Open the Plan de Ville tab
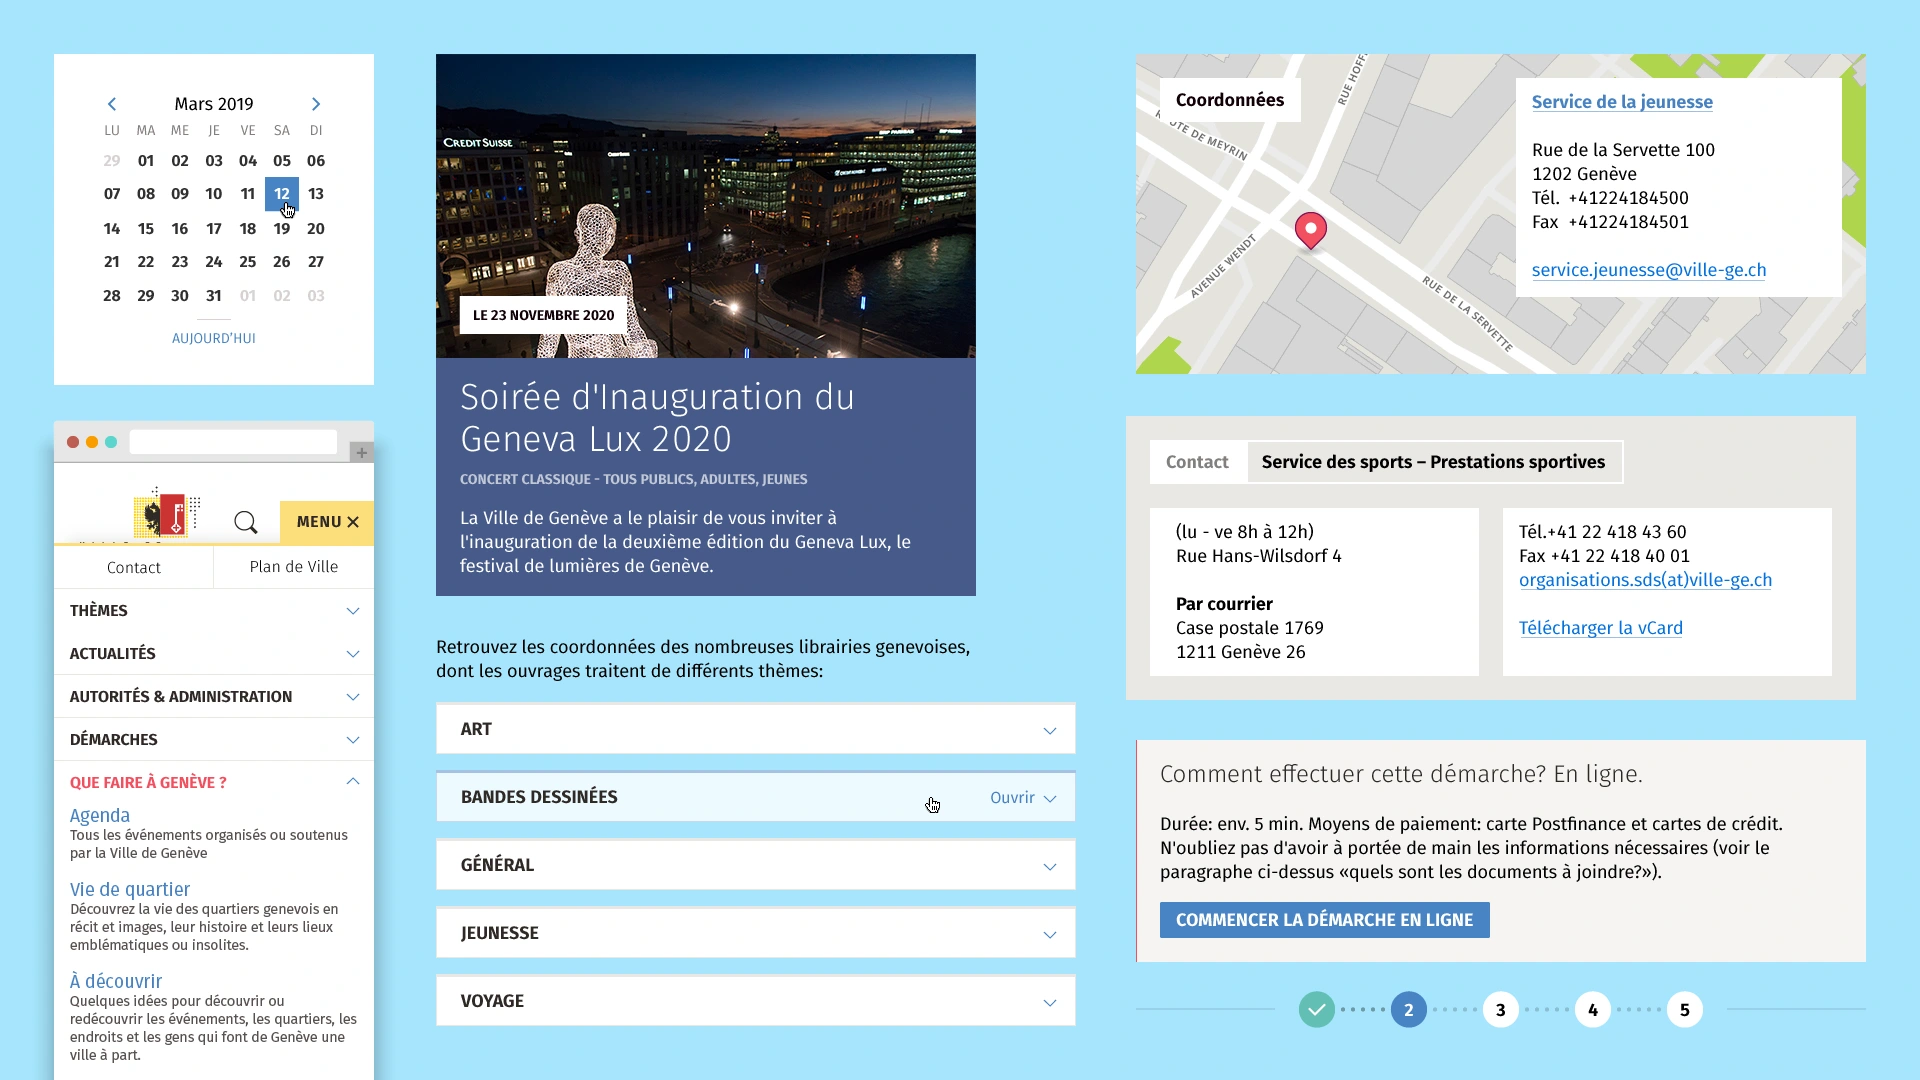This screenshot has width=1920, height=1080. coord(293,567)
